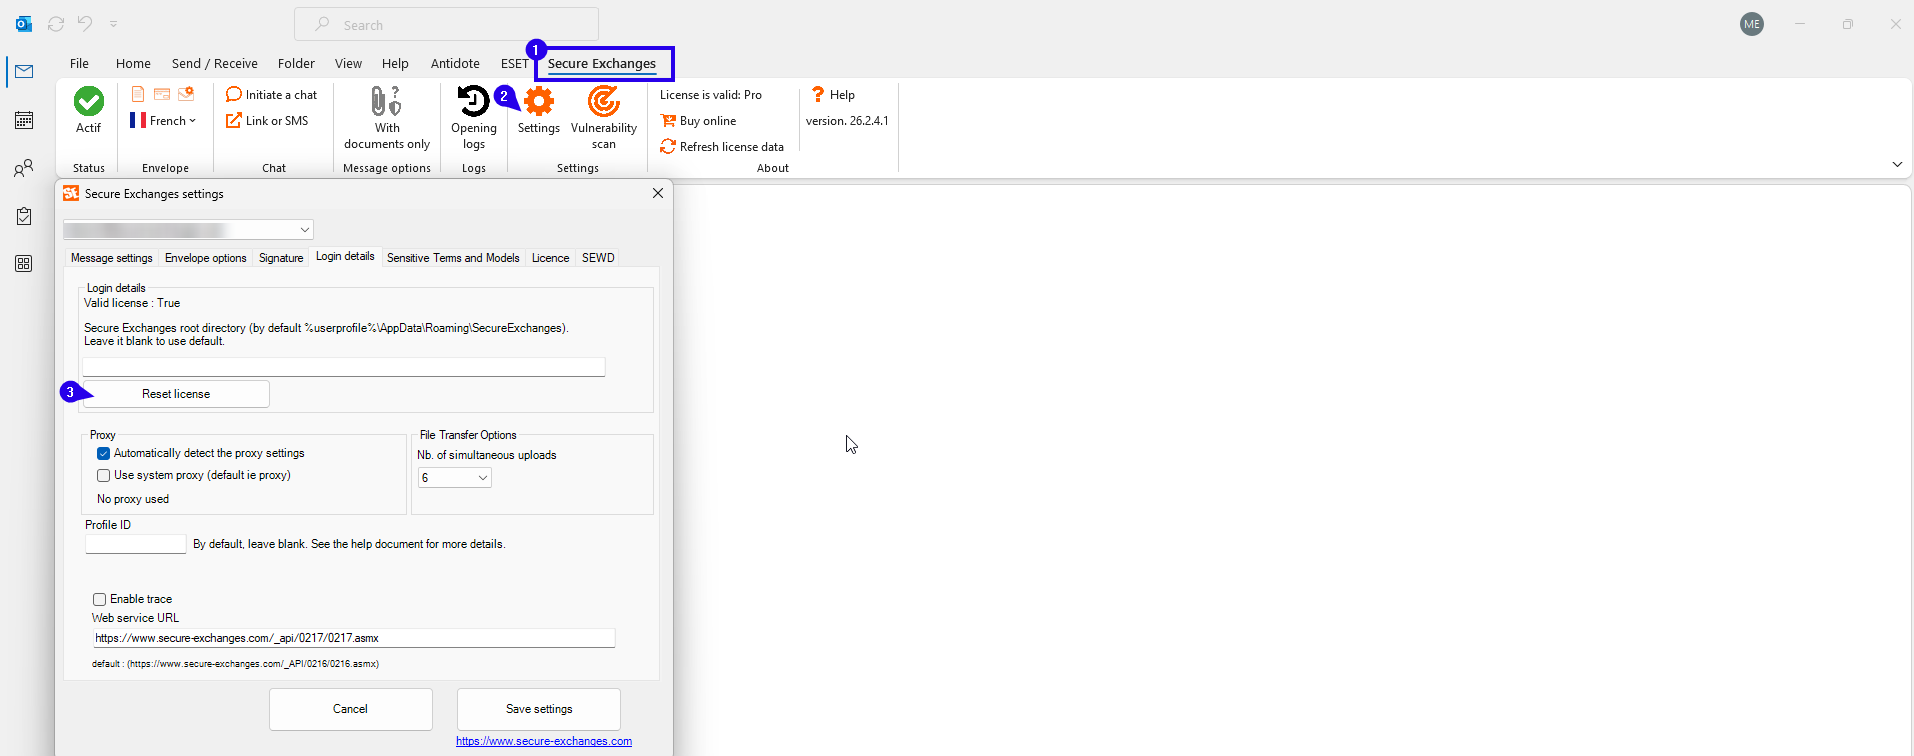Open Secure Exchanges Settings gear
Screen dimensions: 1914x756
click(539, 110)
